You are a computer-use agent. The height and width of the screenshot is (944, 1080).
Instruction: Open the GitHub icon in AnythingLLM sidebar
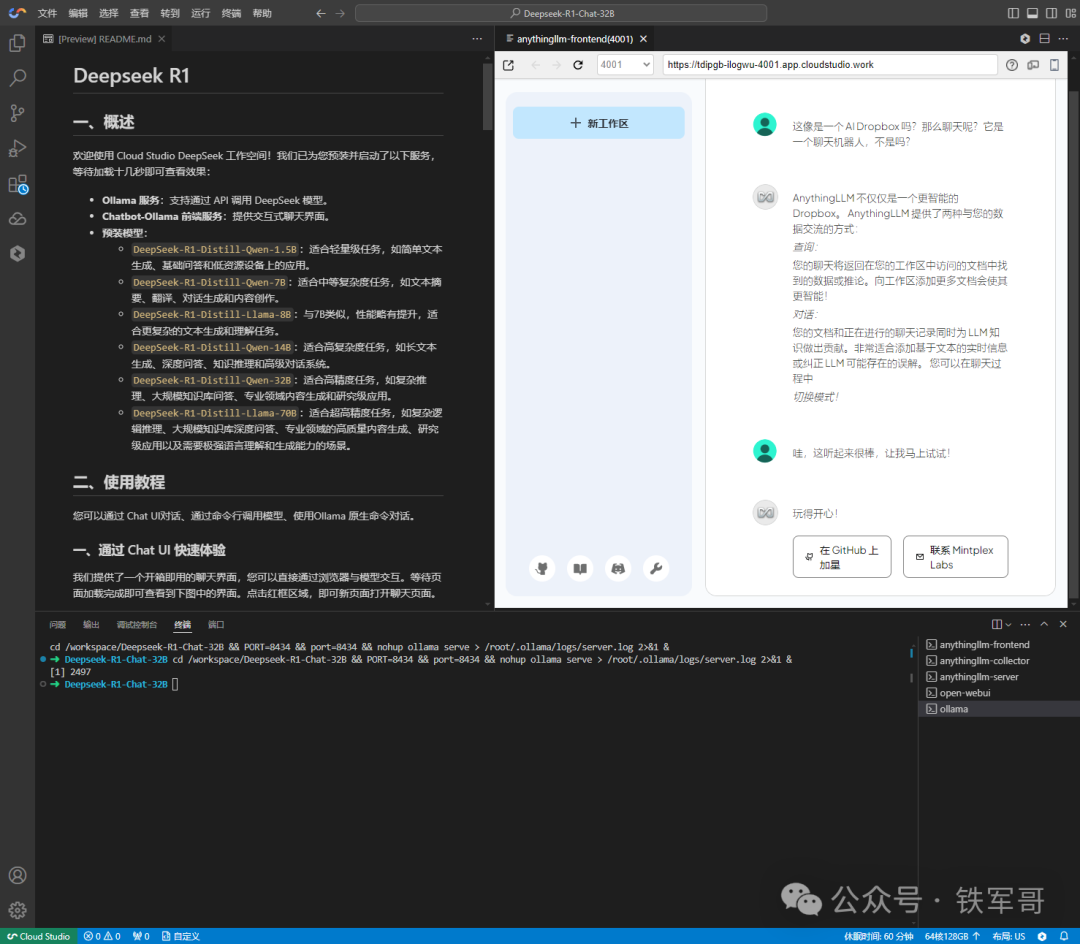(x=542, y=569)
